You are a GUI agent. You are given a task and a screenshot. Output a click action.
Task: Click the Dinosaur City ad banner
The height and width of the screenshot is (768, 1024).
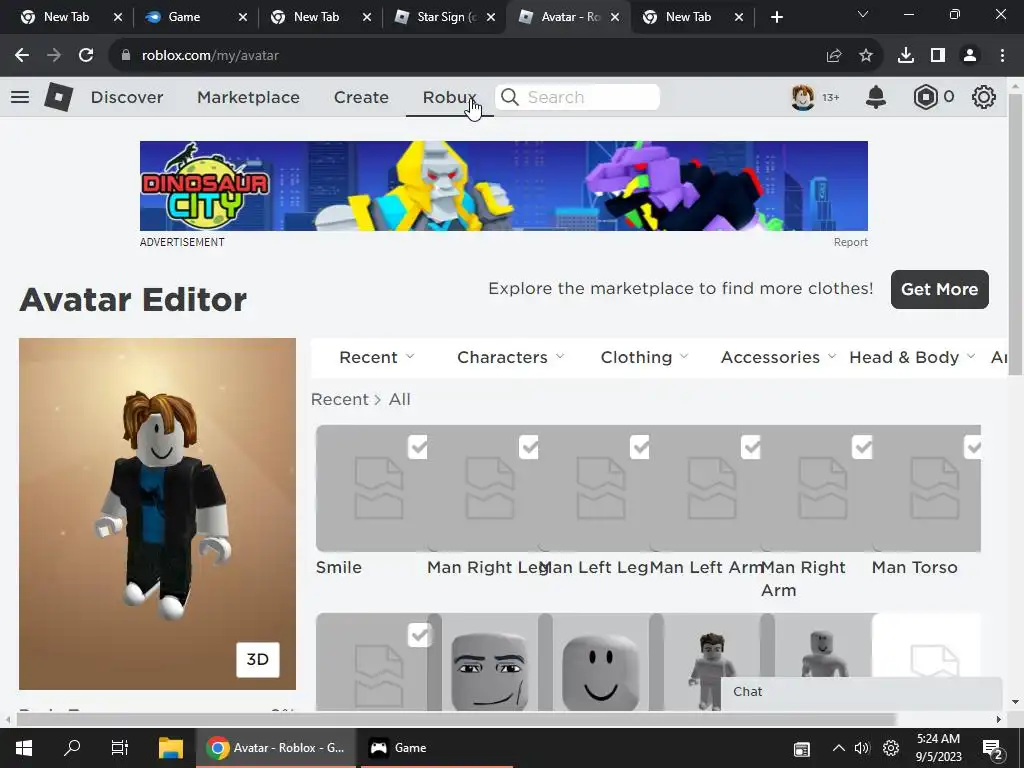coord(504,185)
